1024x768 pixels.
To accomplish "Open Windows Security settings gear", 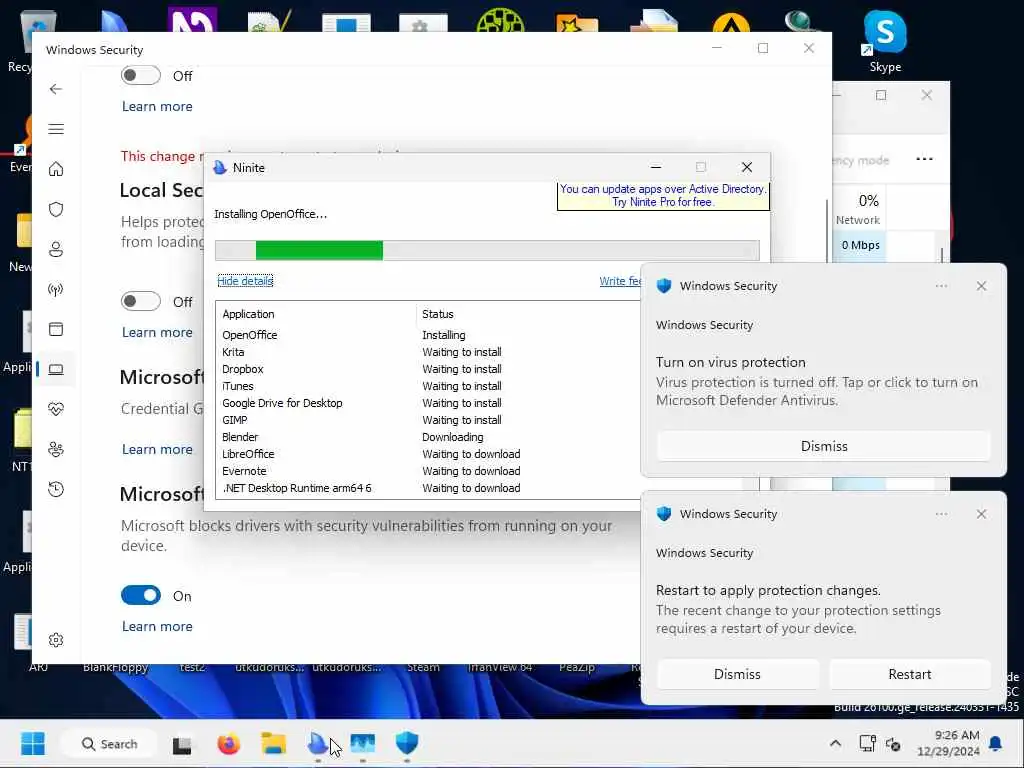I will (x=56, y=640).
